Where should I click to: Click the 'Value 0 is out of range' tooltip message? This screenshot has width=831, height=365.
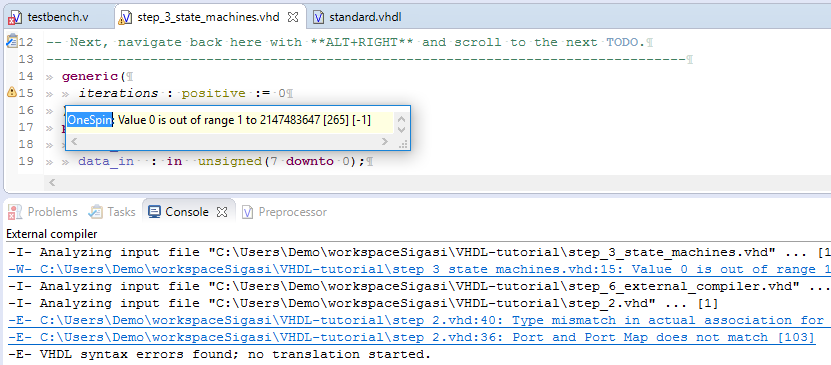244,120
